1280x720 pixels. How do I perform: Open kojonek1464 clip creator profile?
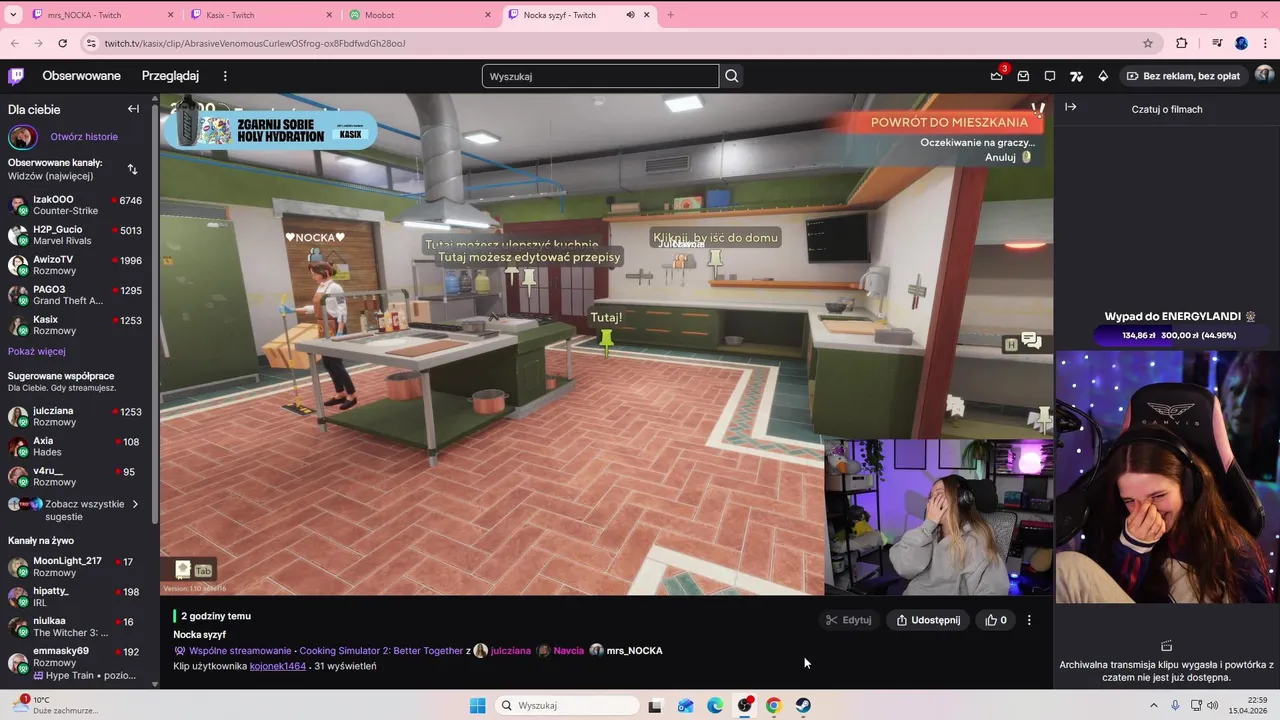click(278, 666)
